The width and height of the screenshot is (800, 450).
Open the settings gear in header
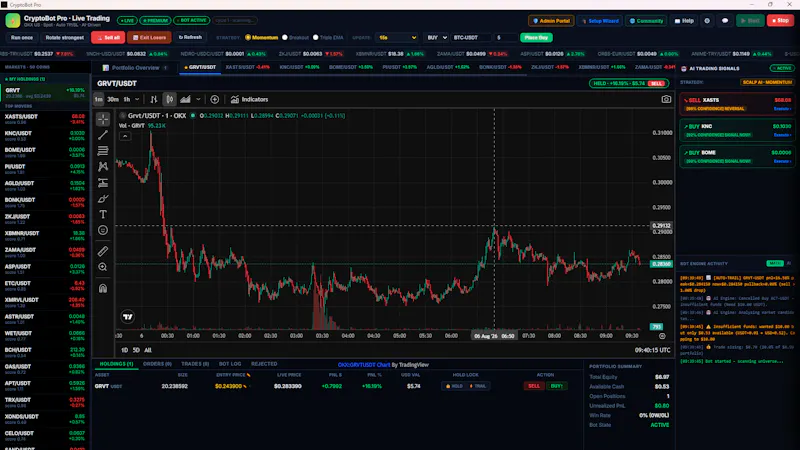[707, 21]
